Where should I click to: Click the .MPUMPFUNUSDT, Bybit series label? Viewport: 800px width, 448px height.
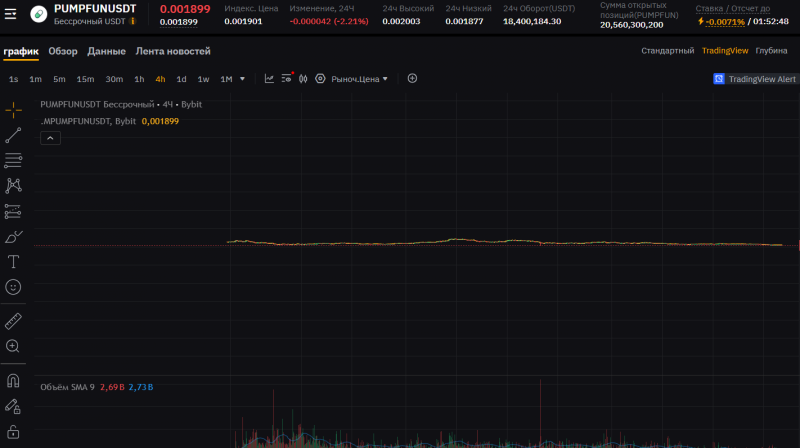pos(88,121)
